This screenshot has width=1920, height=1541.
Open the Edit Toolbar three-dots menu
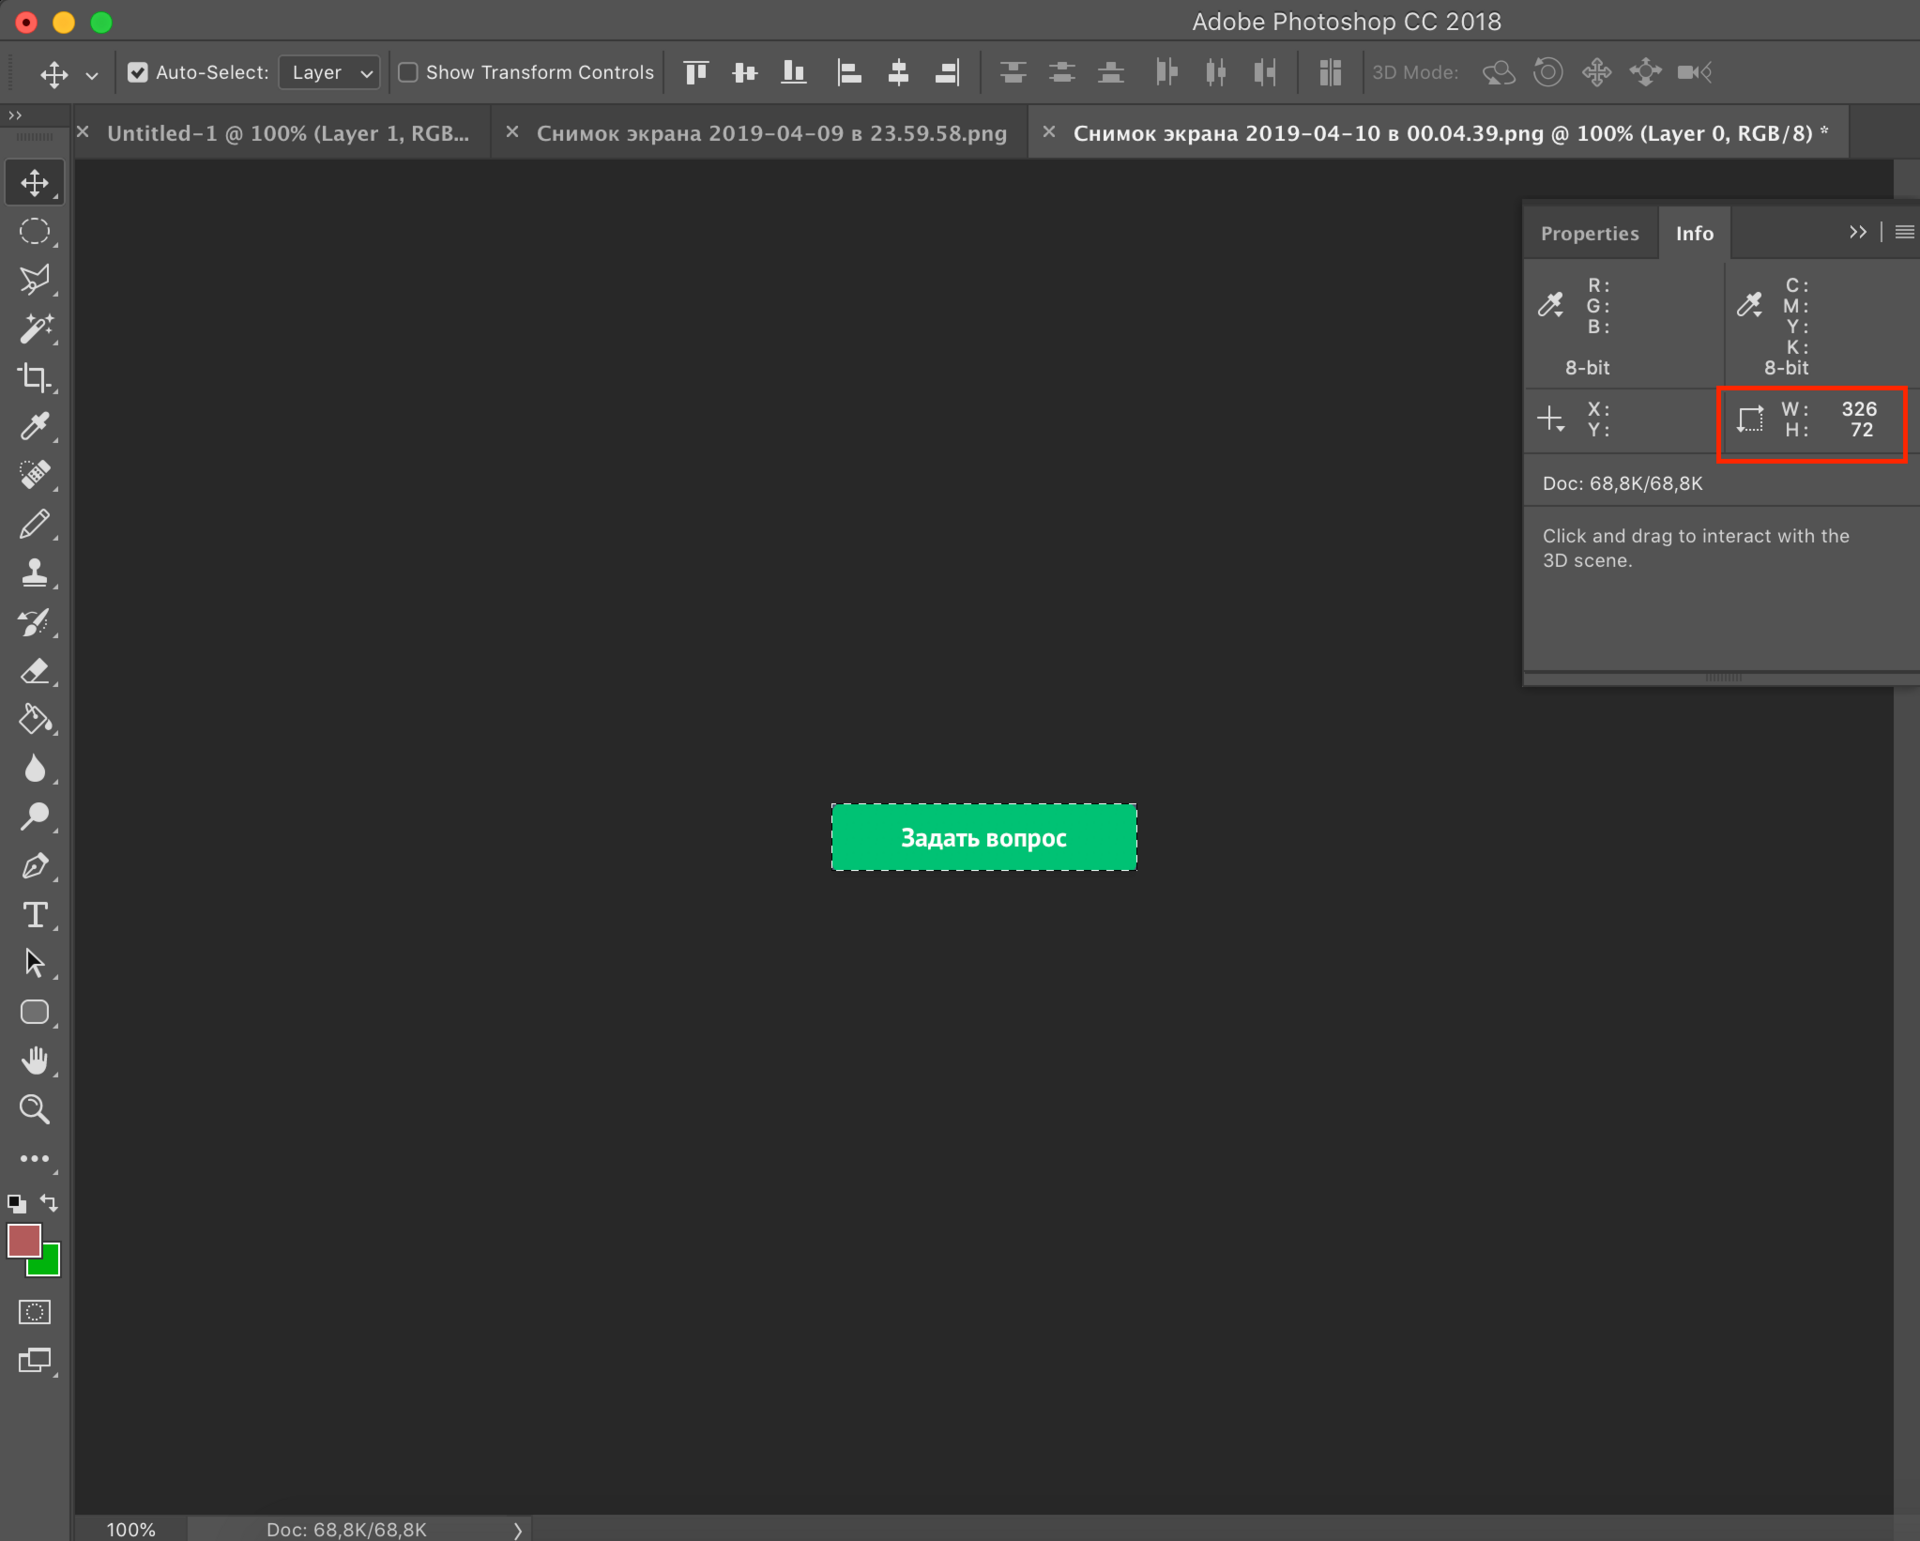[x=35, y=1159]
